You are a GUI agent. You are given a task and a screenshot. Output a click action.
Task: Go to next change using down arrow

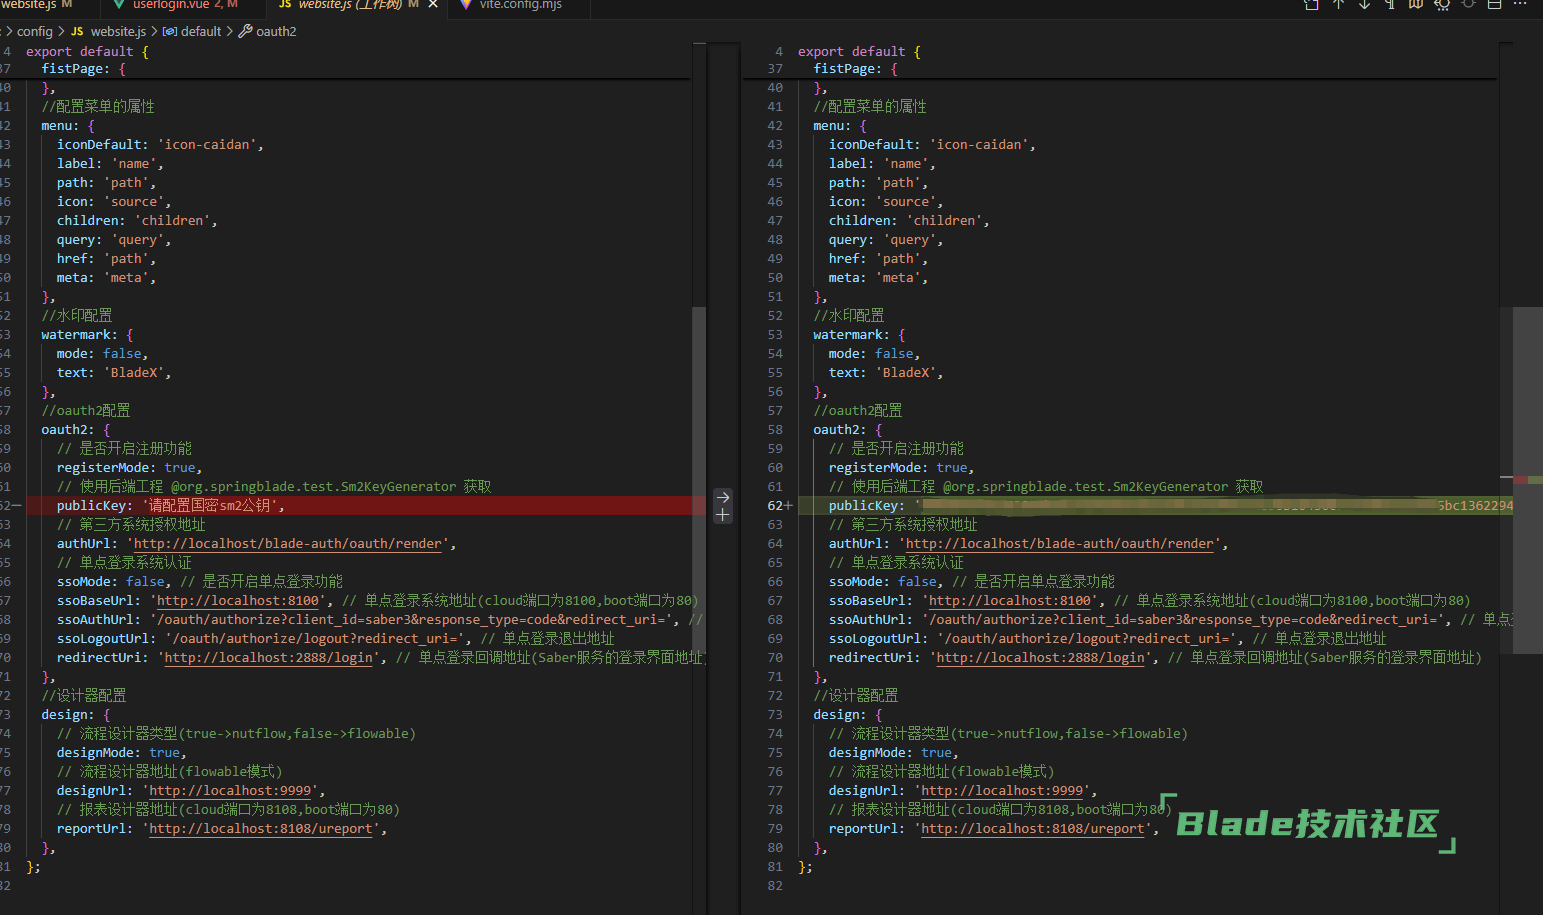[x=1364, y=4]
